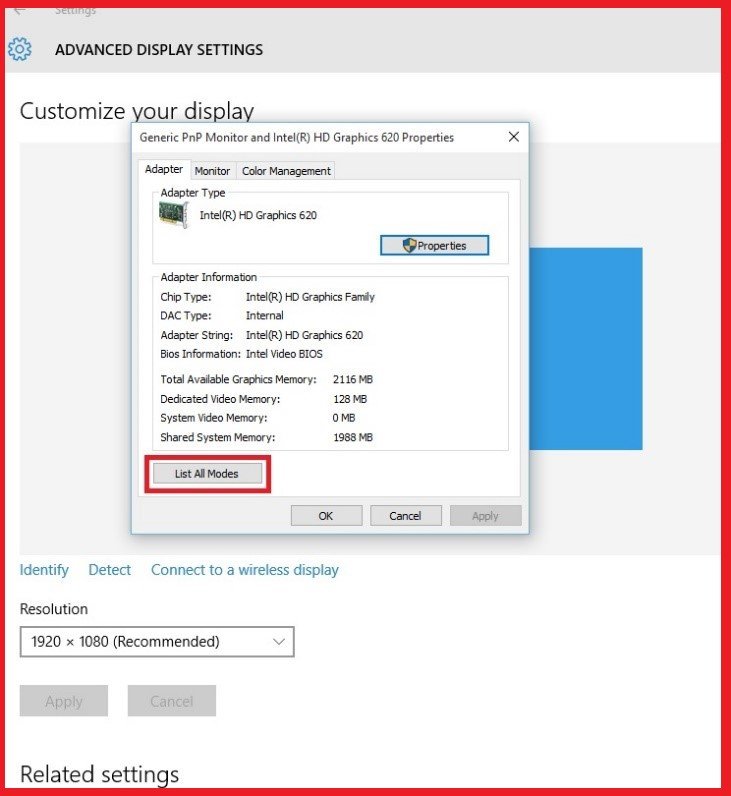
Task: Click the DAC Type value Internal
Action: 264,316
